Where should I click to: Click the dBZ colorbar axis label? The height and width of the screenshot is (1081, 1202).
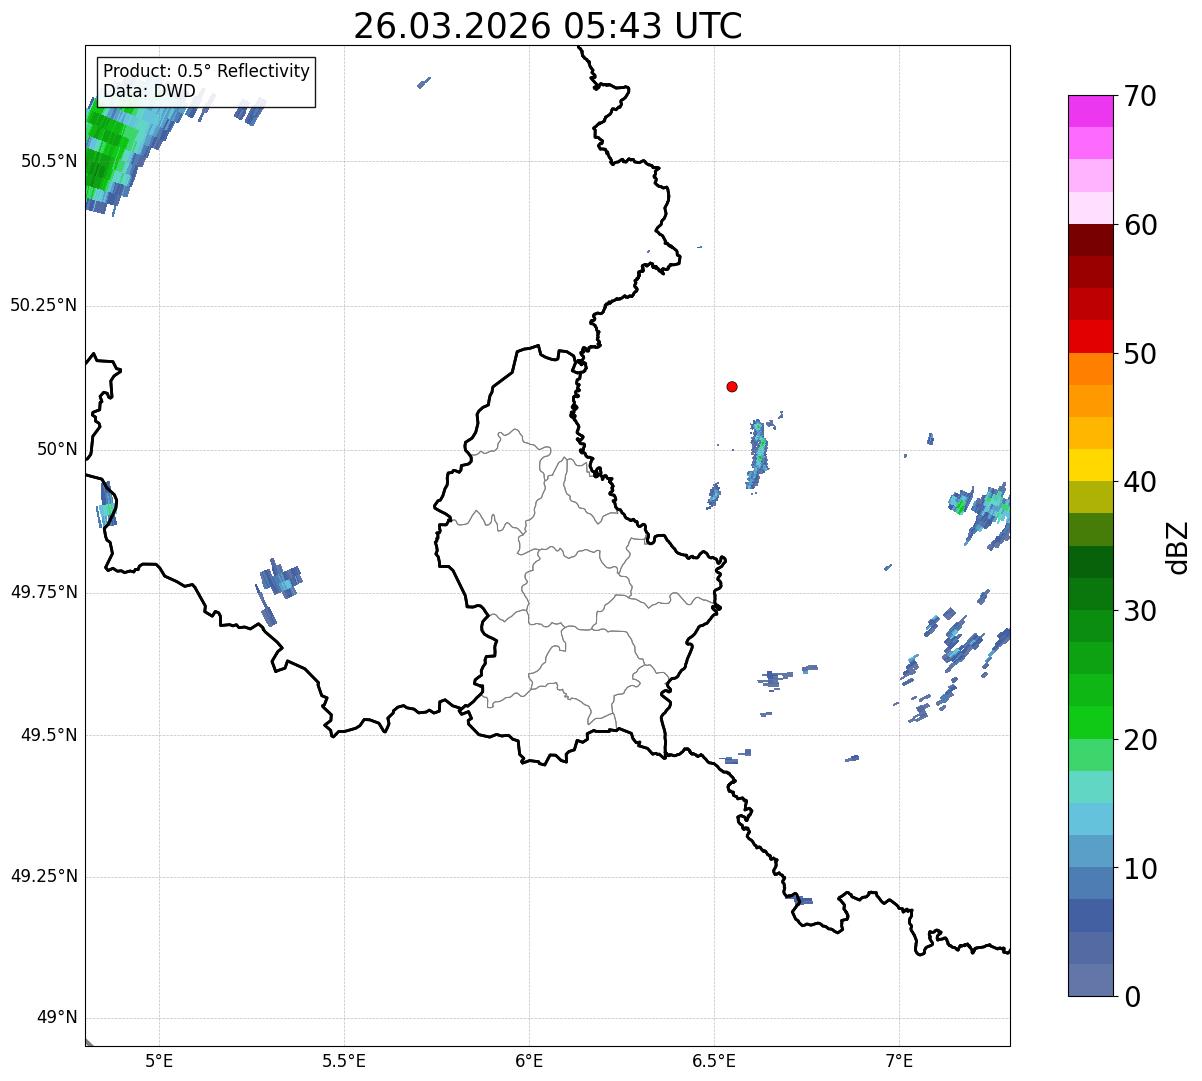point(1178,547)
